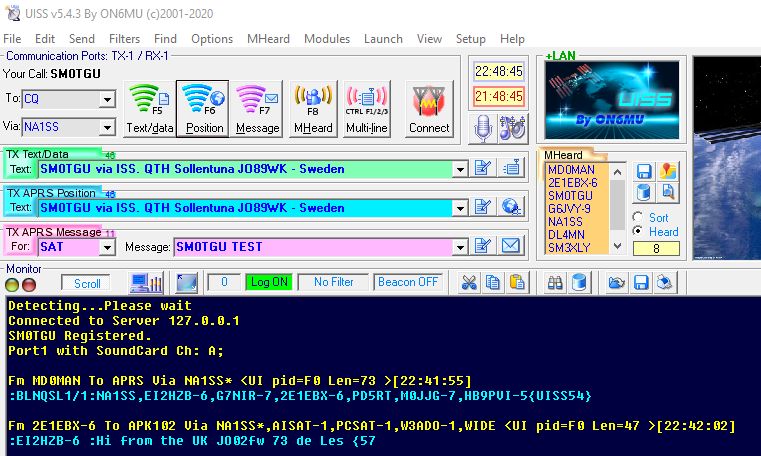
Task: Save the MHeard list with floppy icon
Action: point(644,171)
